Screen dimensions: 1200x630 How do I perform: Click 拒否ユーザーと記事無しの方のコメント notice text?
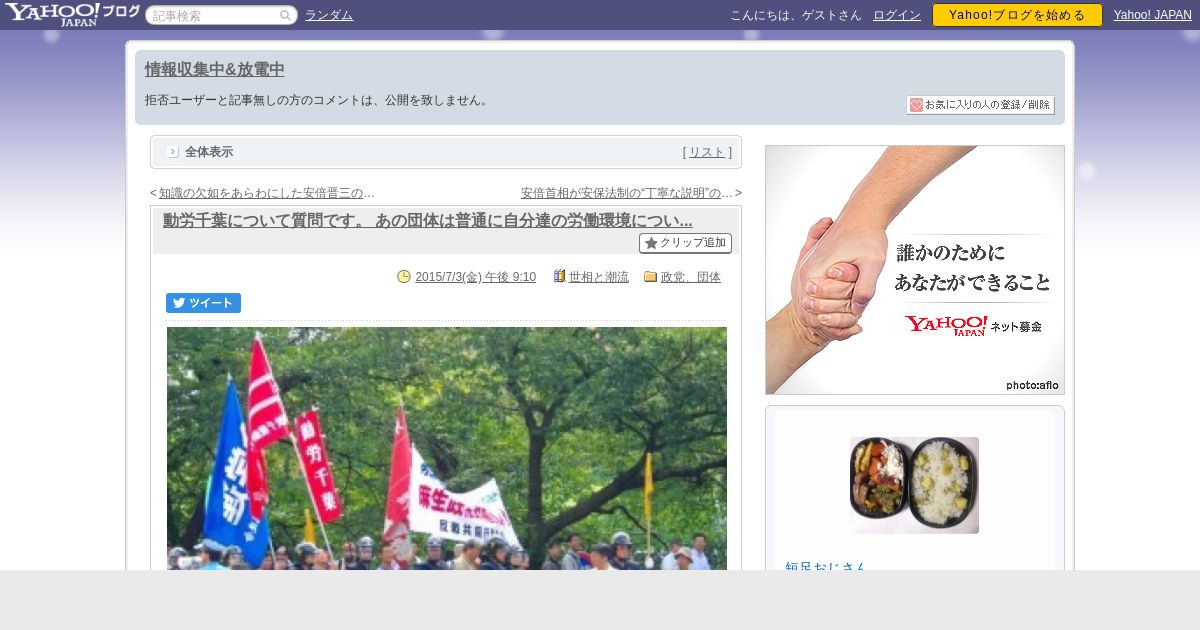(x=319, y=100)
